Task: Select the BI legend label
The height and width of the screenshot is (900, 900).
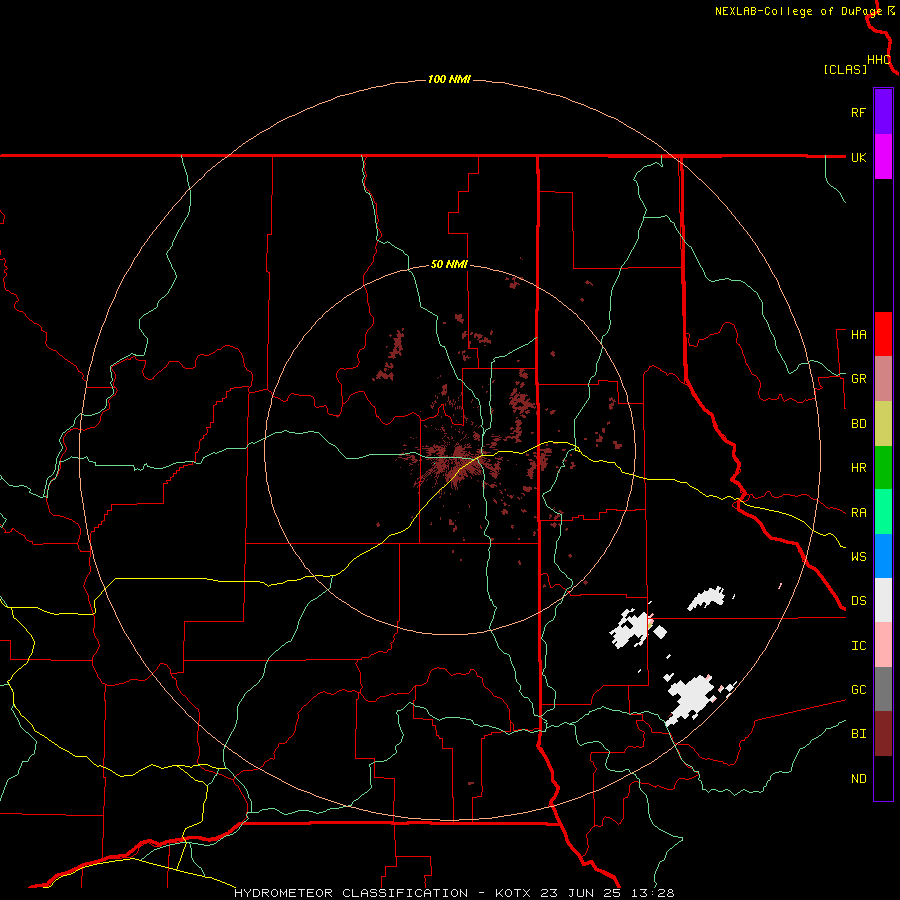Action: pos(858,734)
